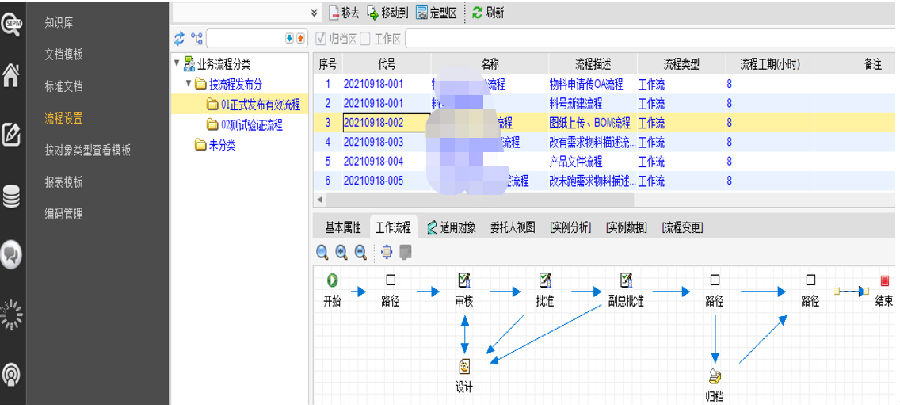Click the 代号 column header
The image size is (900, 405).
coord(386,64)
